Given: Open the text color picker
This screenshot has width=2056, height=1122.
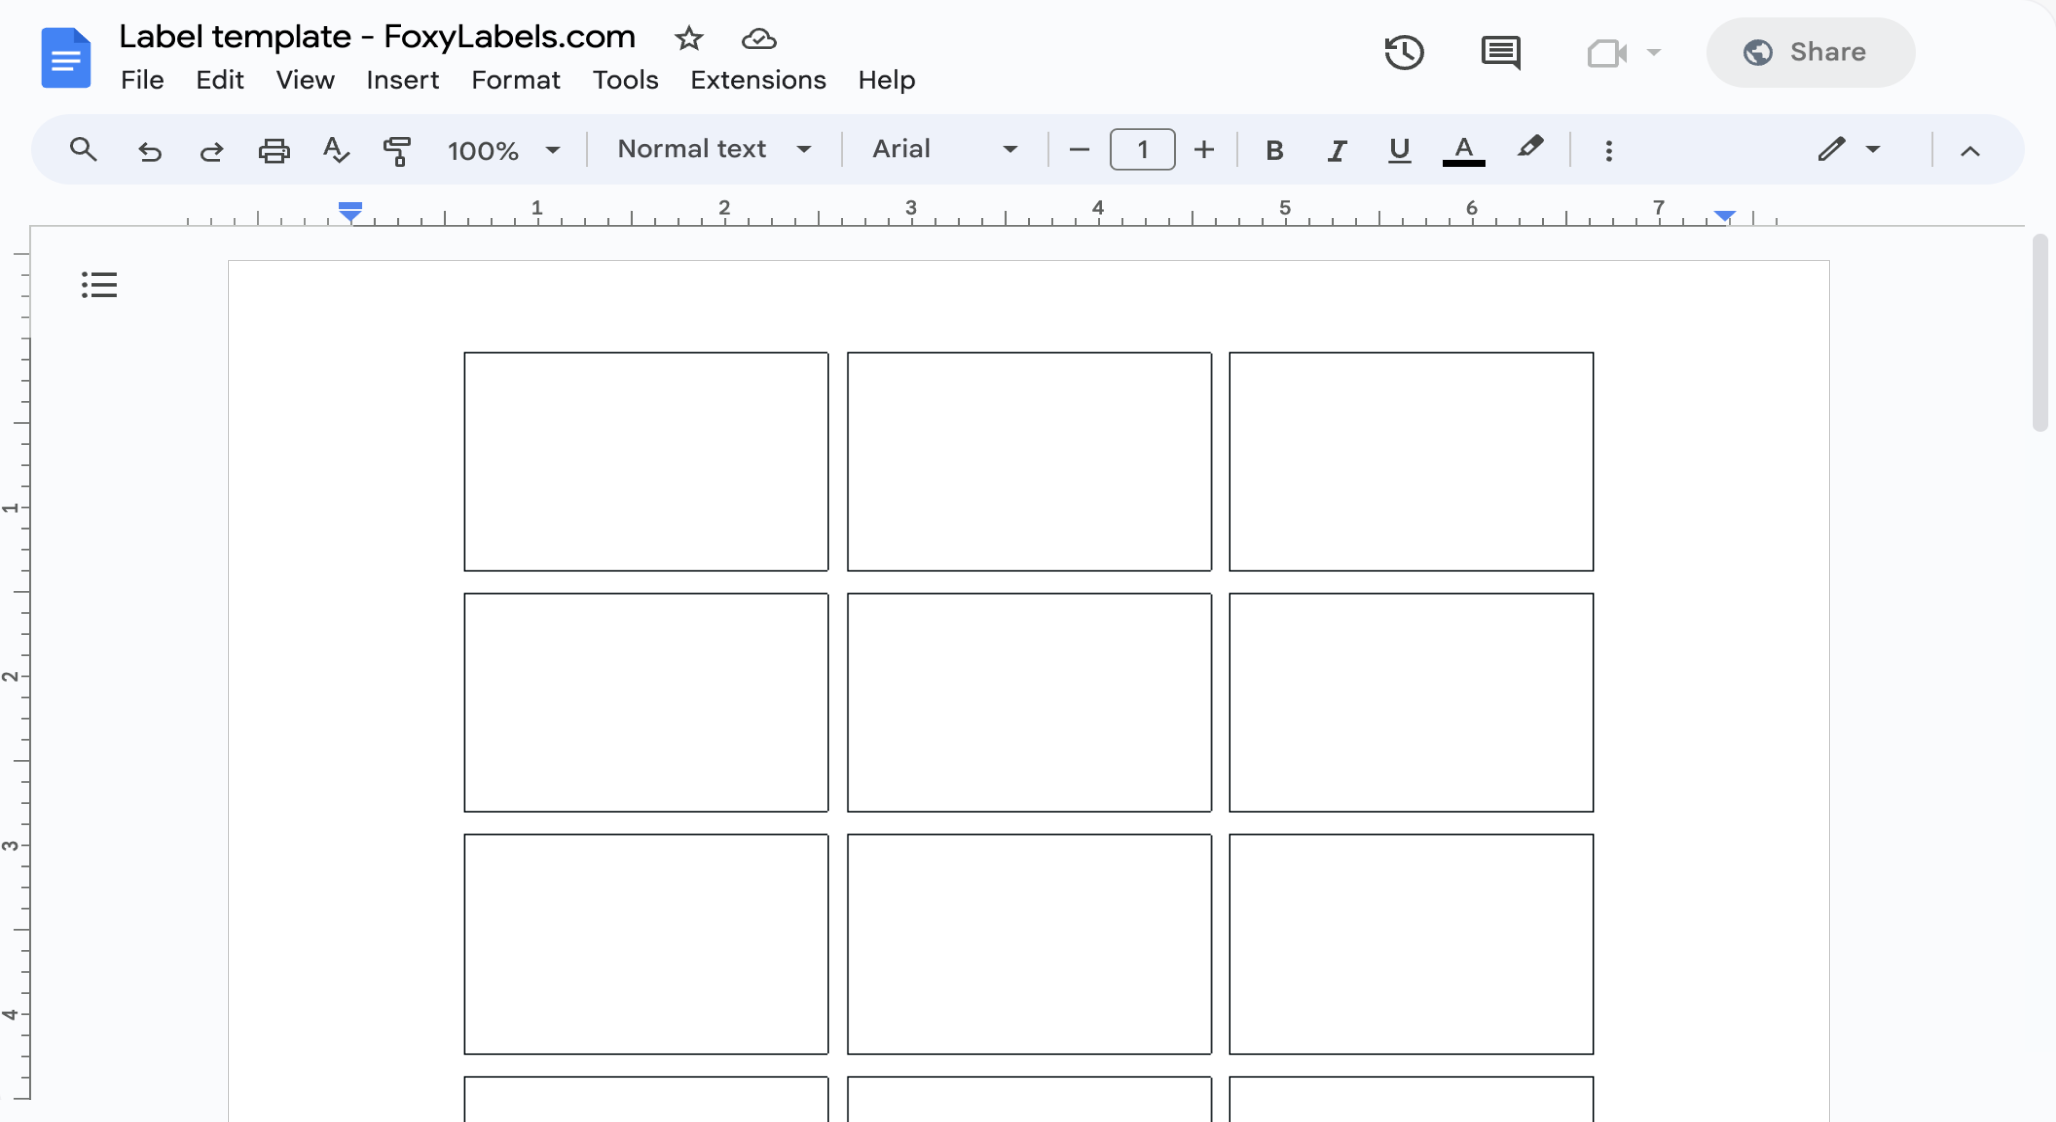Looking at the screenshot, I should pyautogui.click(x=1463, y=150).
